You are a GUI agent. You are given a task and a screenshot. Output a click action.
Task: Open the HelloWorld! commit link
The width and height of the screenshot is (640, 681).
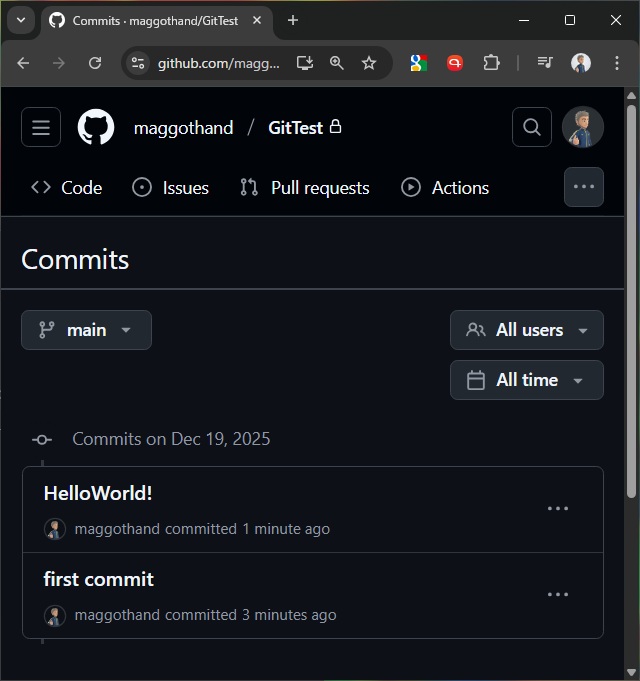point(98,493)
